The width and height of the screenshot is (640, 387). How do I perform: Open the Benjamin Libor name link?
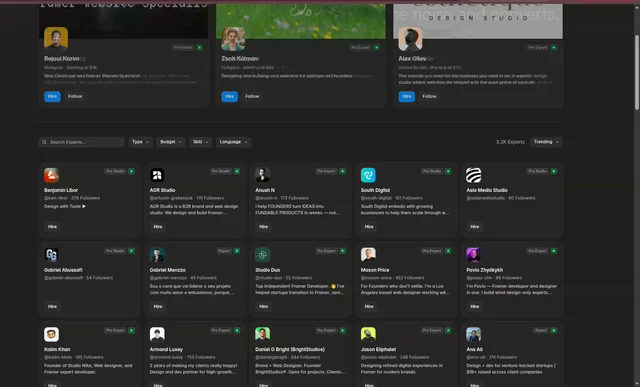pyautogui.click(x=61, y=190)
